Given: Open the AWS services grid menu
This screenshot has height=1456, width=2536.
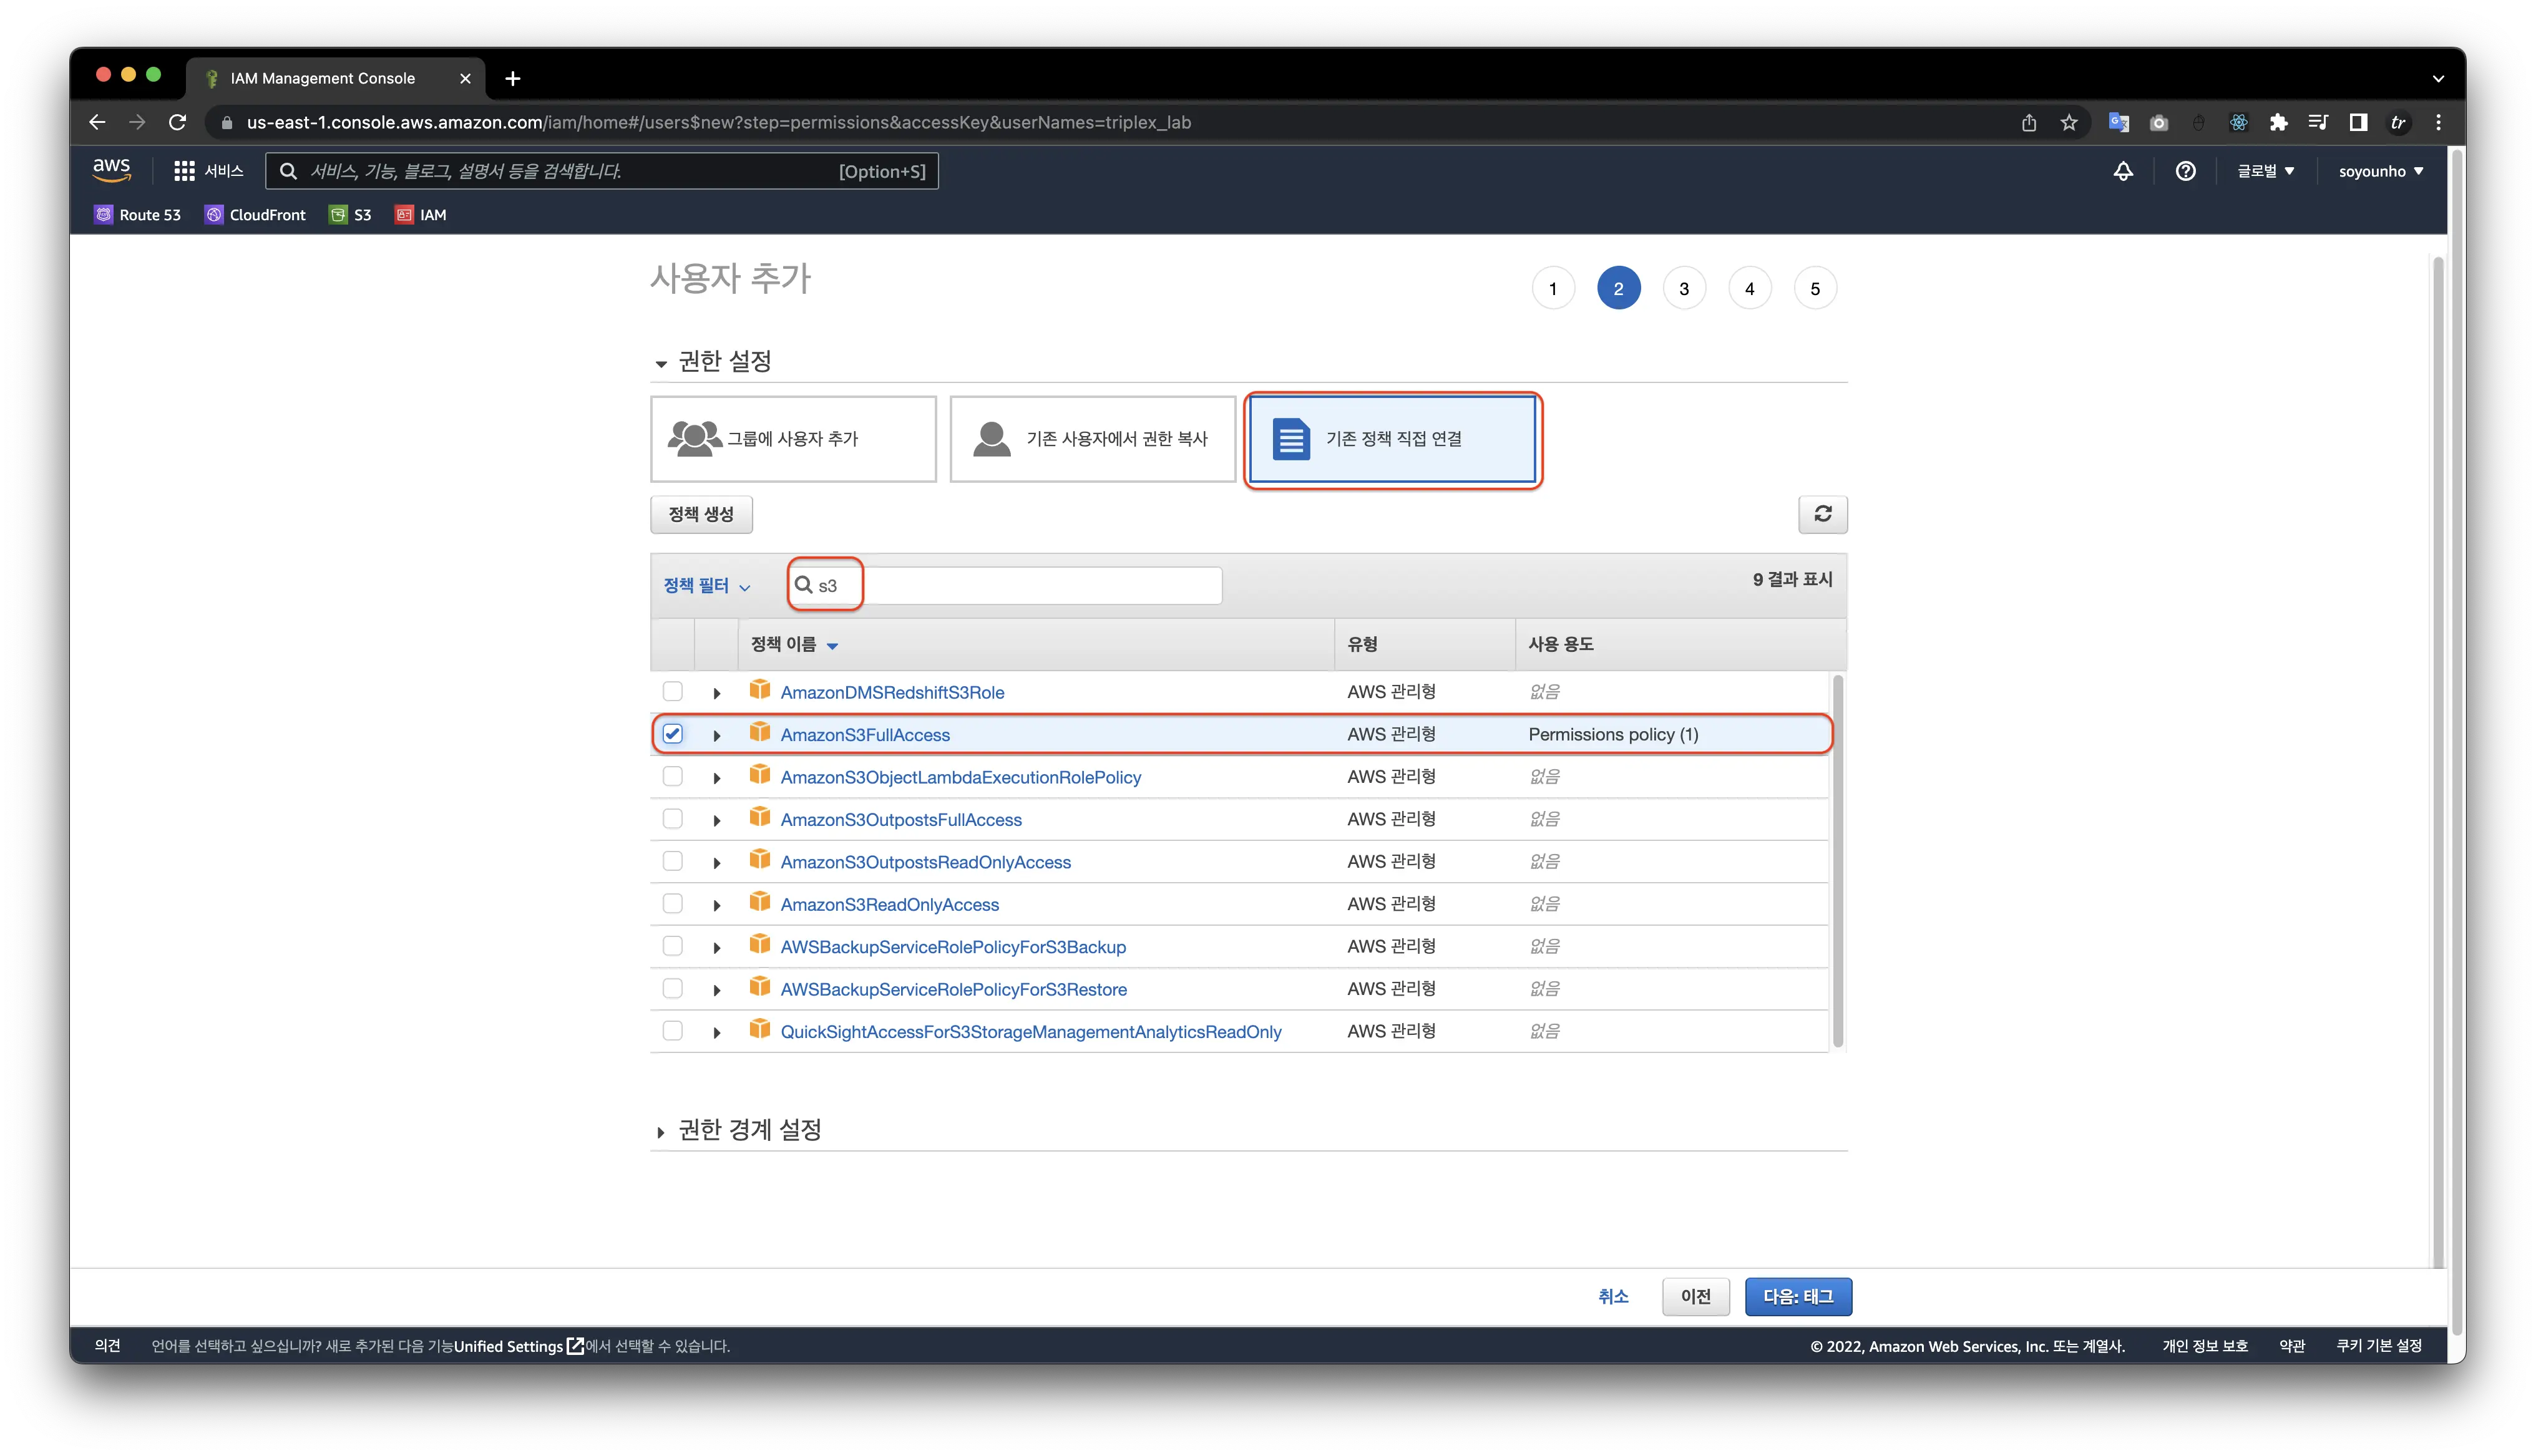Looking at the screenshot, I should click(x=184, y=171).
